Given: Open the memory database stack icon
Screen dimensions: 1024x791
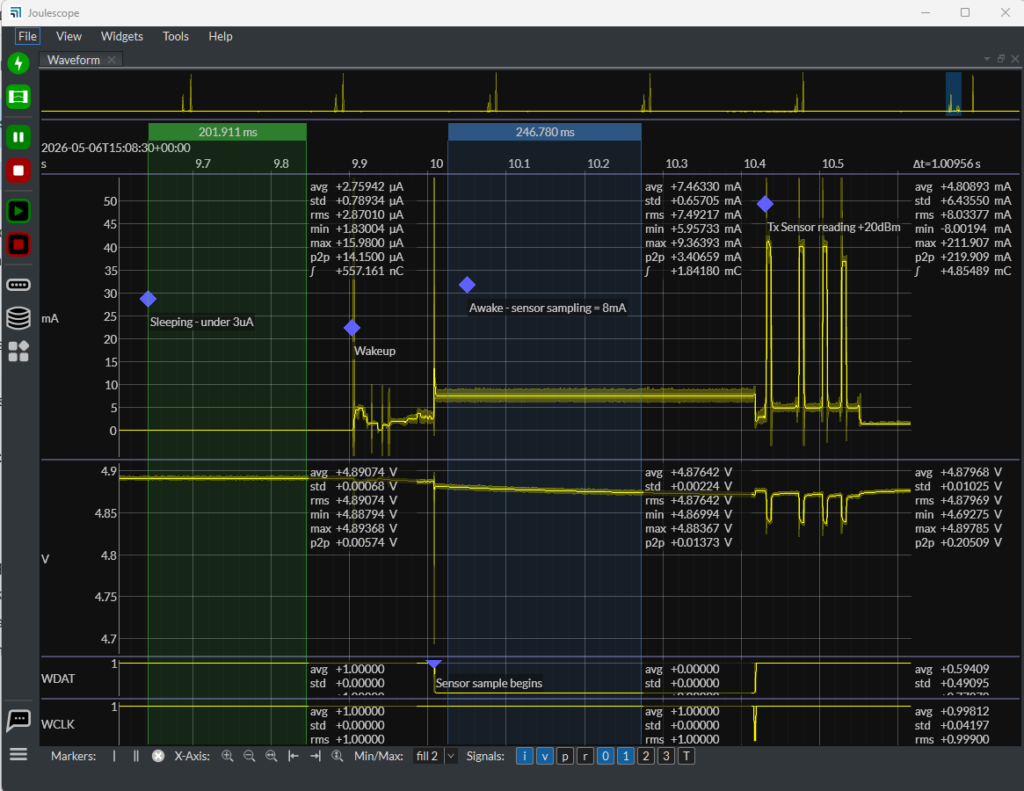Looking at the screenshot, I should 18,318.
